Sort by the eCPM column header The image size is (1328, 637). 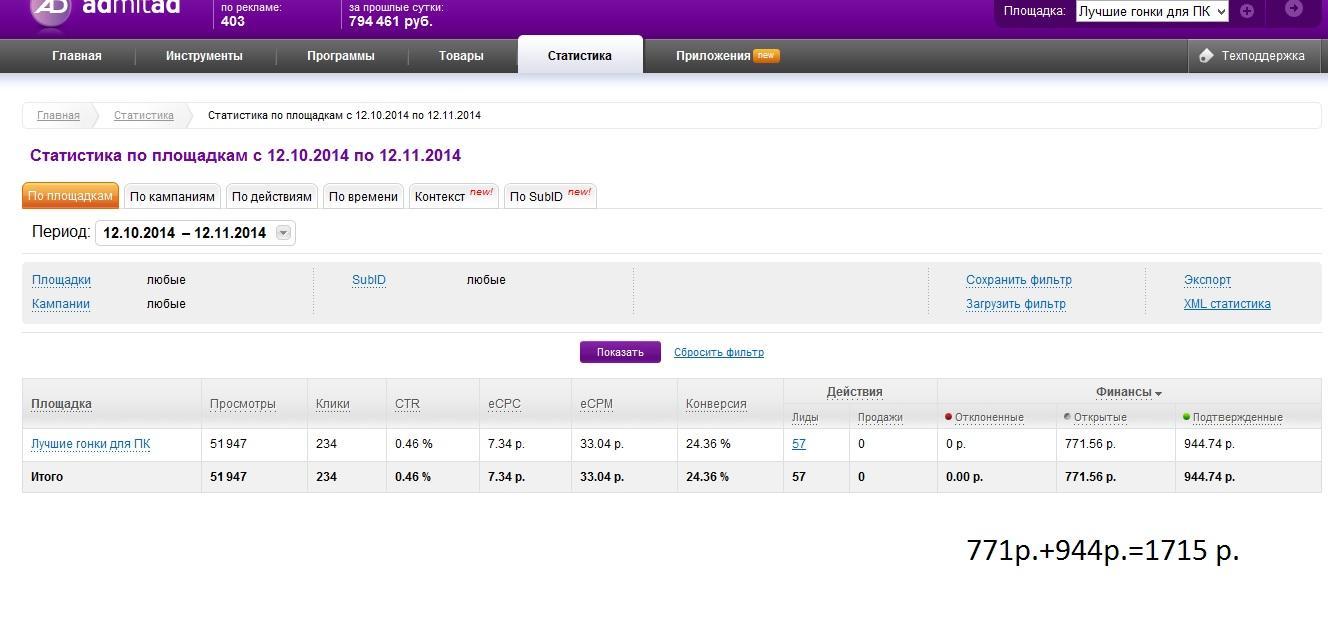coord(596,404)
